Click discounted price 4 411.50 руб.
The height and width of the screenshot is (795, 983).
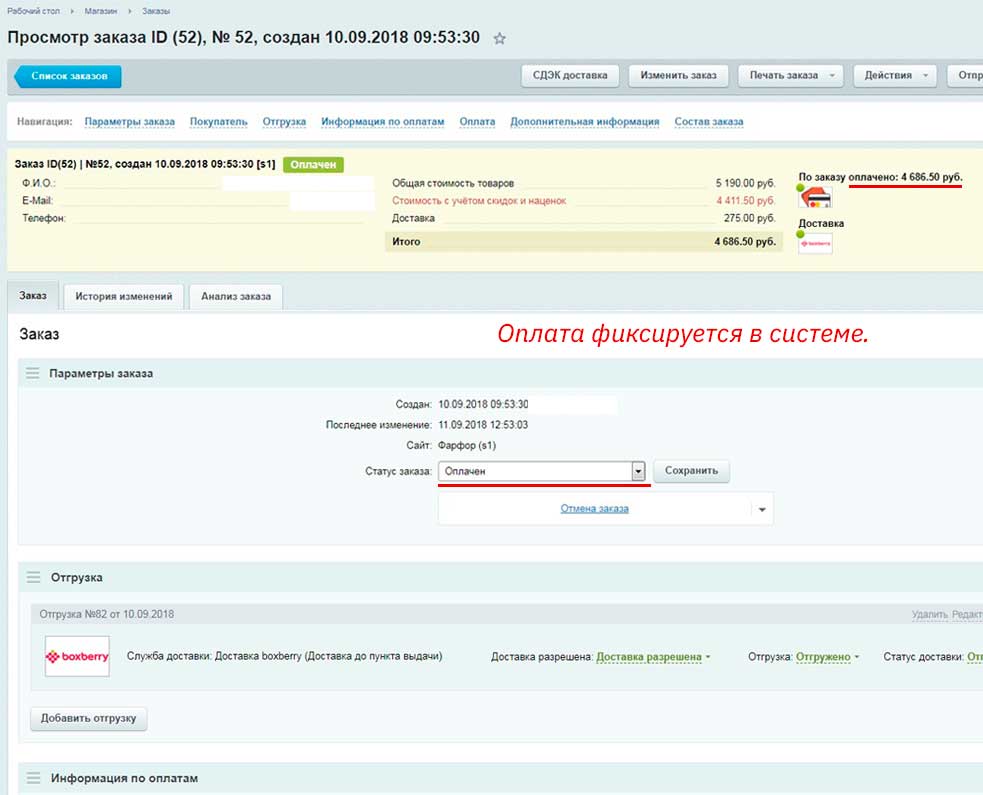coord(746,201)
